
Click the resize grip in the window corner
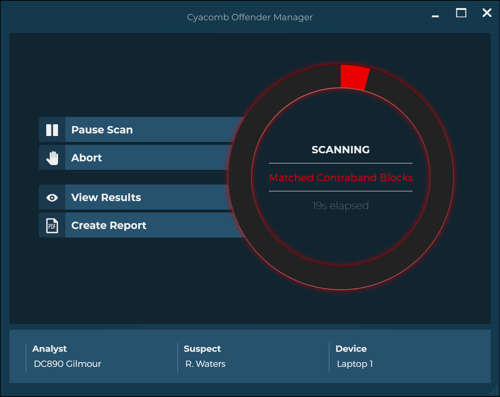pos(495,391)
